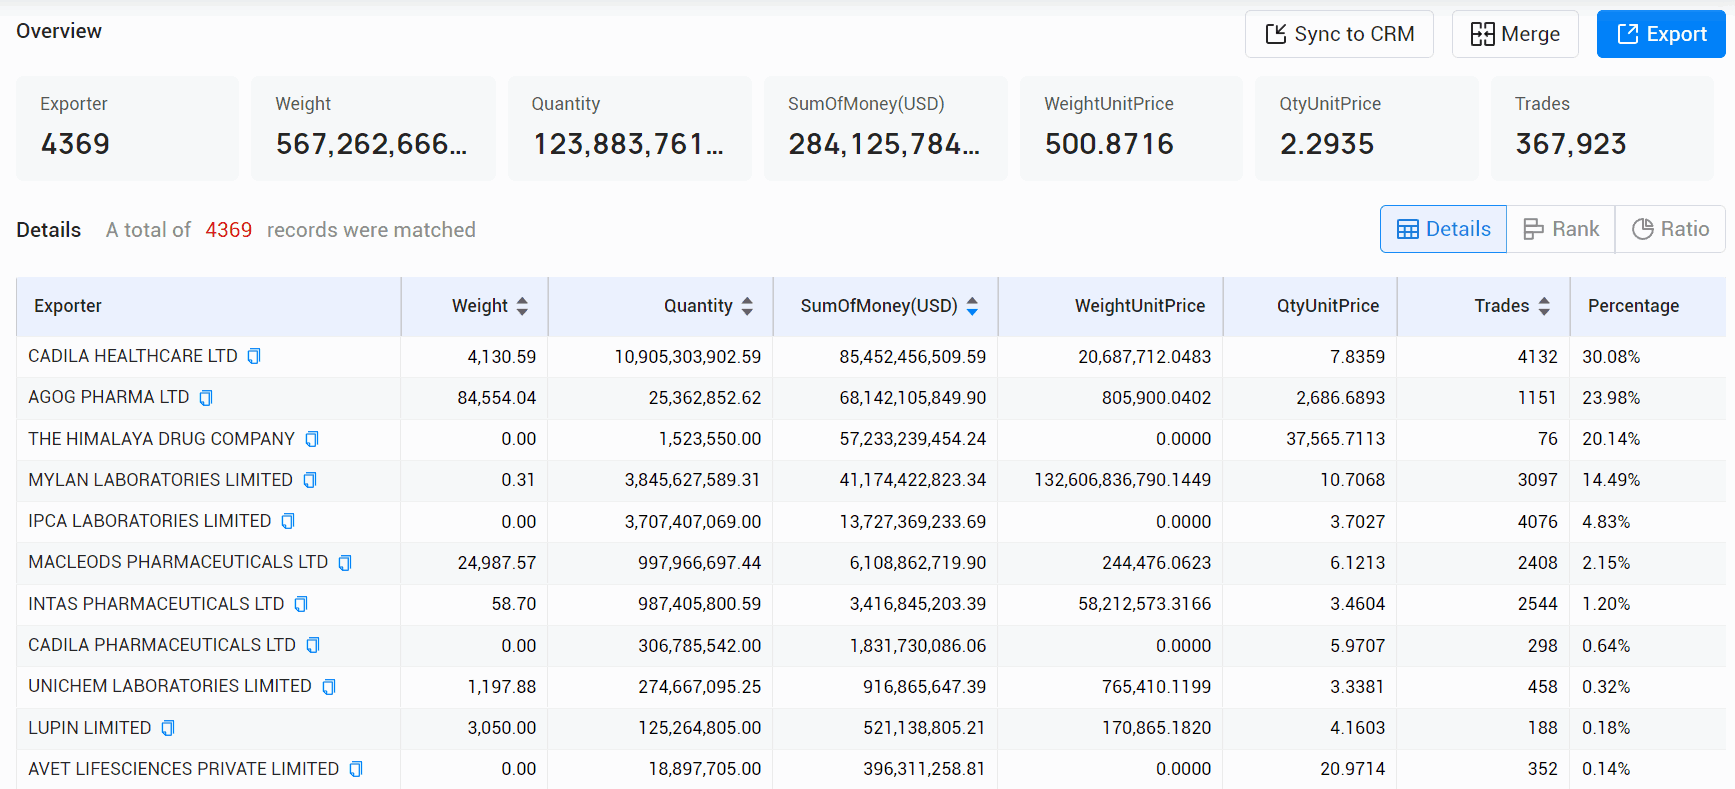Switch to the Ratio view tab
Screen dimensions: 1735x789
[x=1670, y=229]
